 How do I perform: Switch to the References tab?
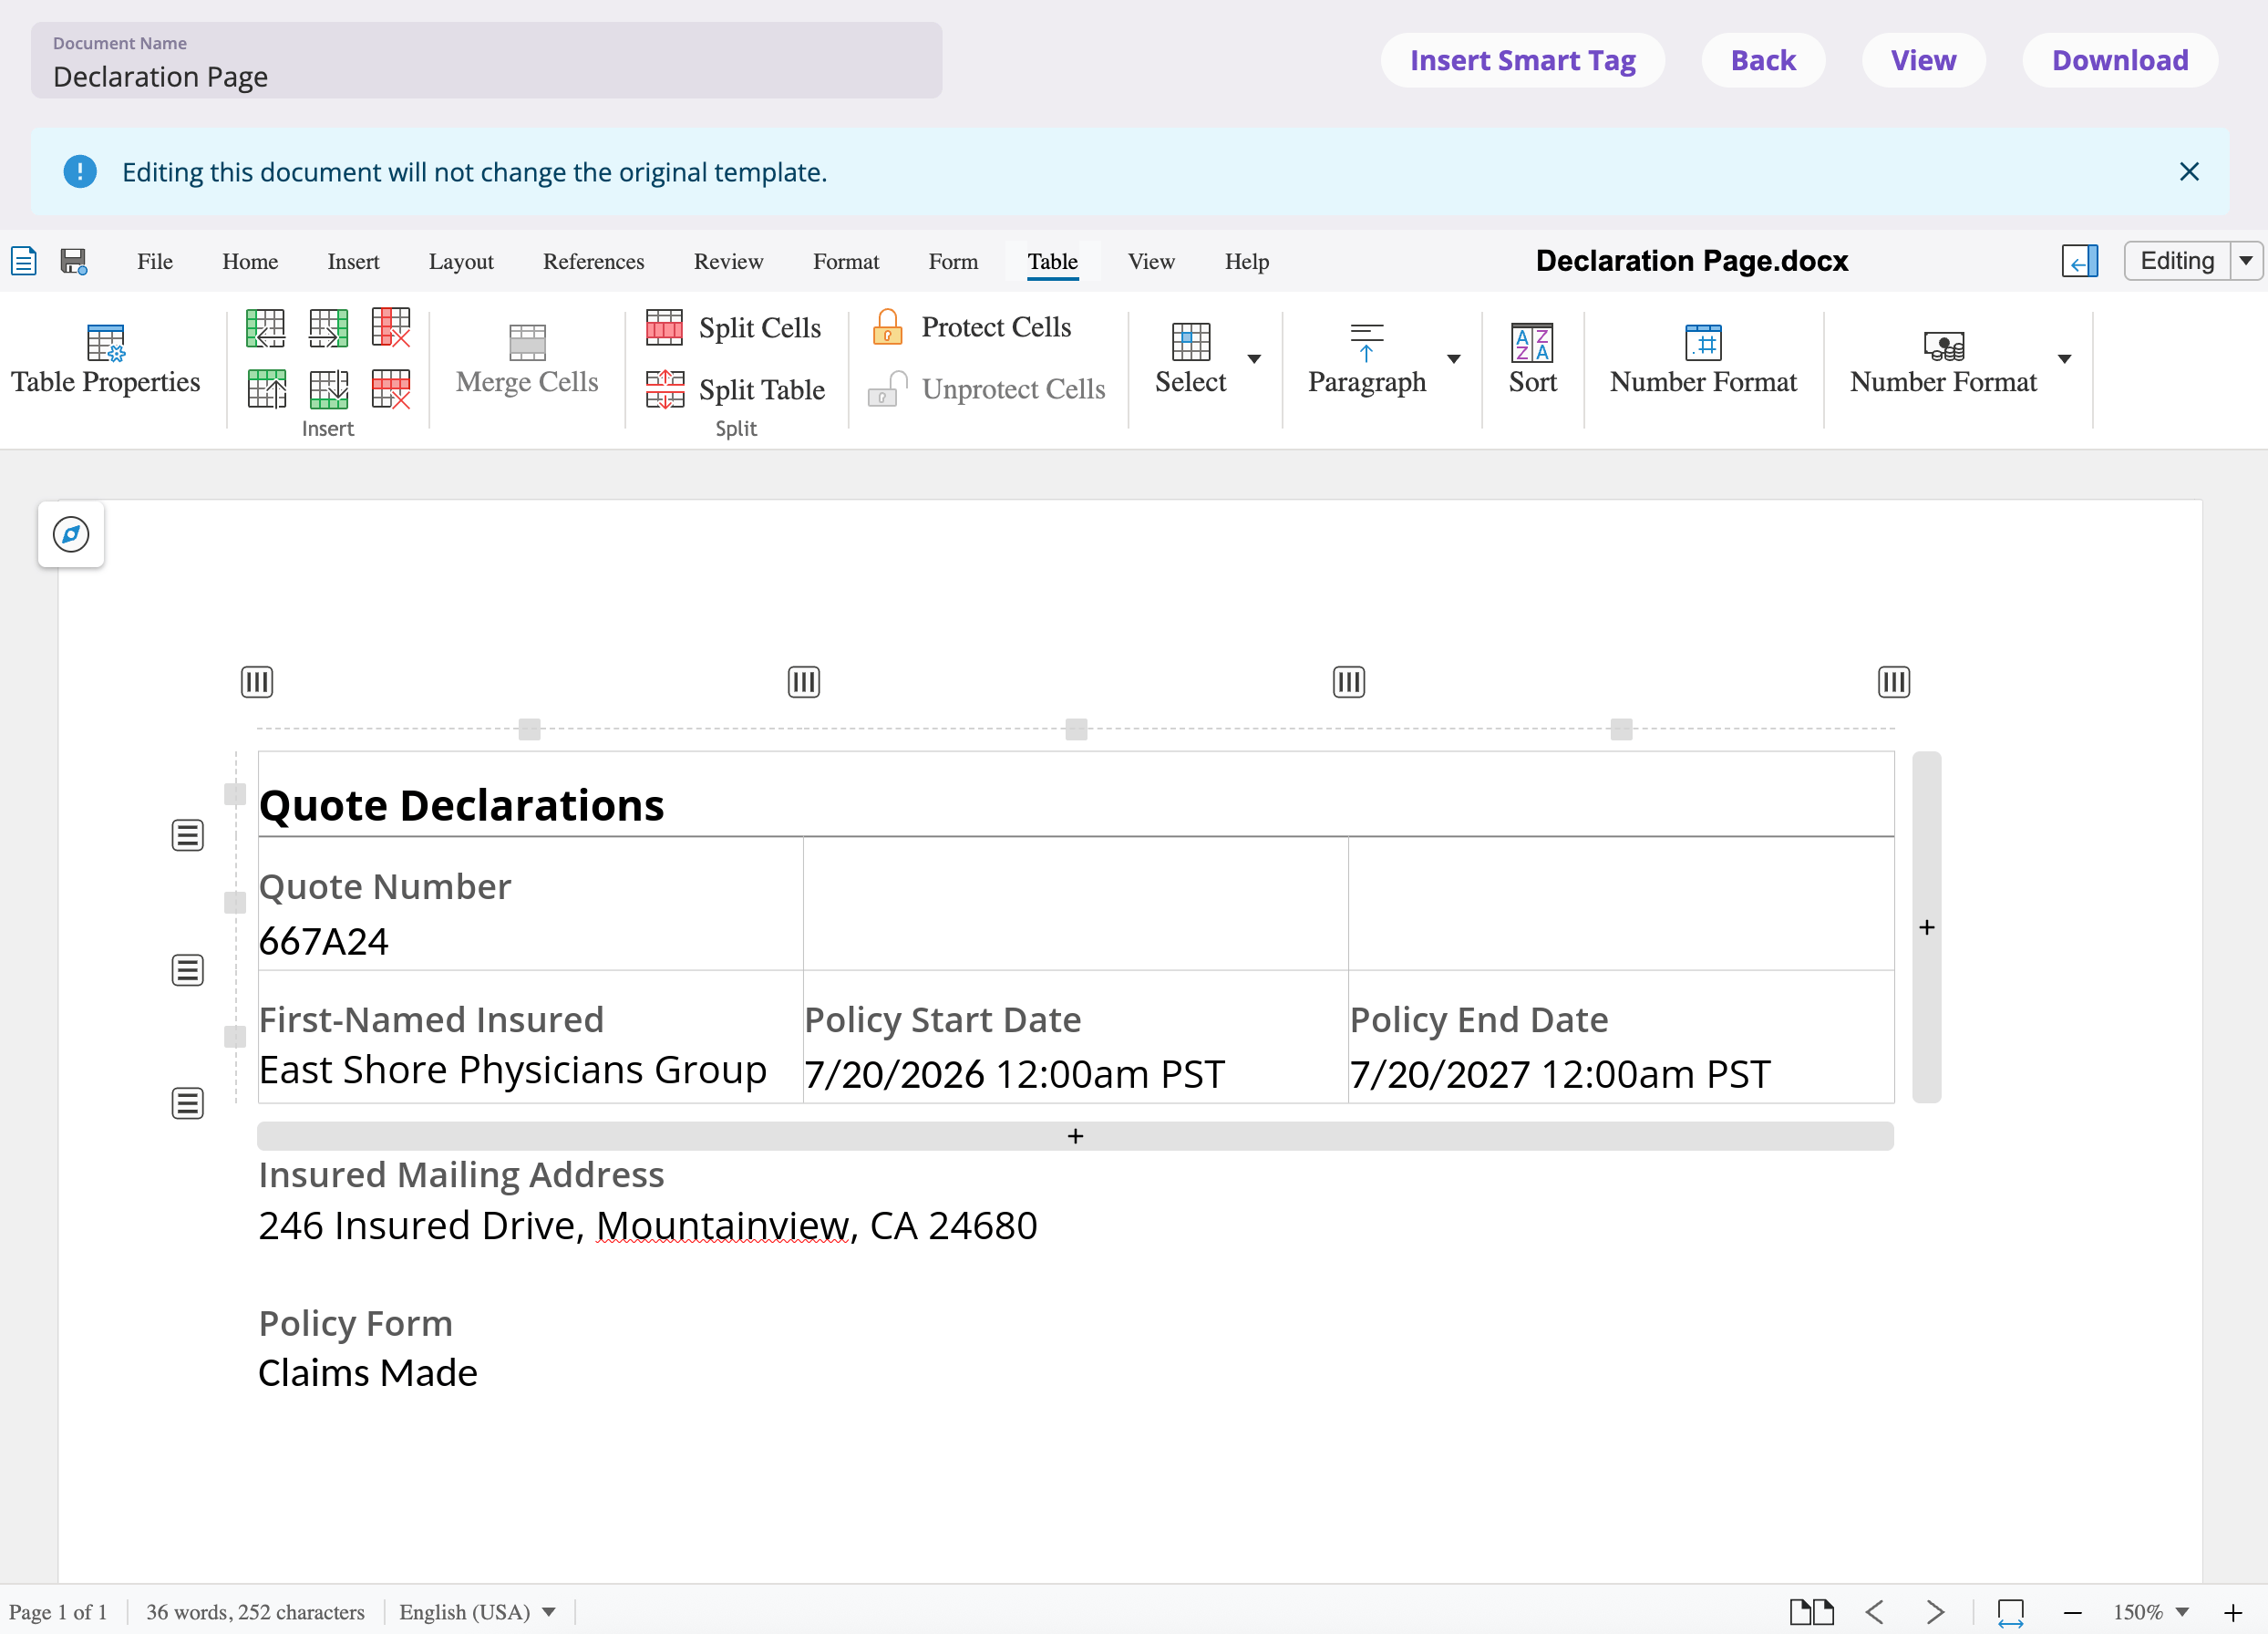[x=594, y=262]
